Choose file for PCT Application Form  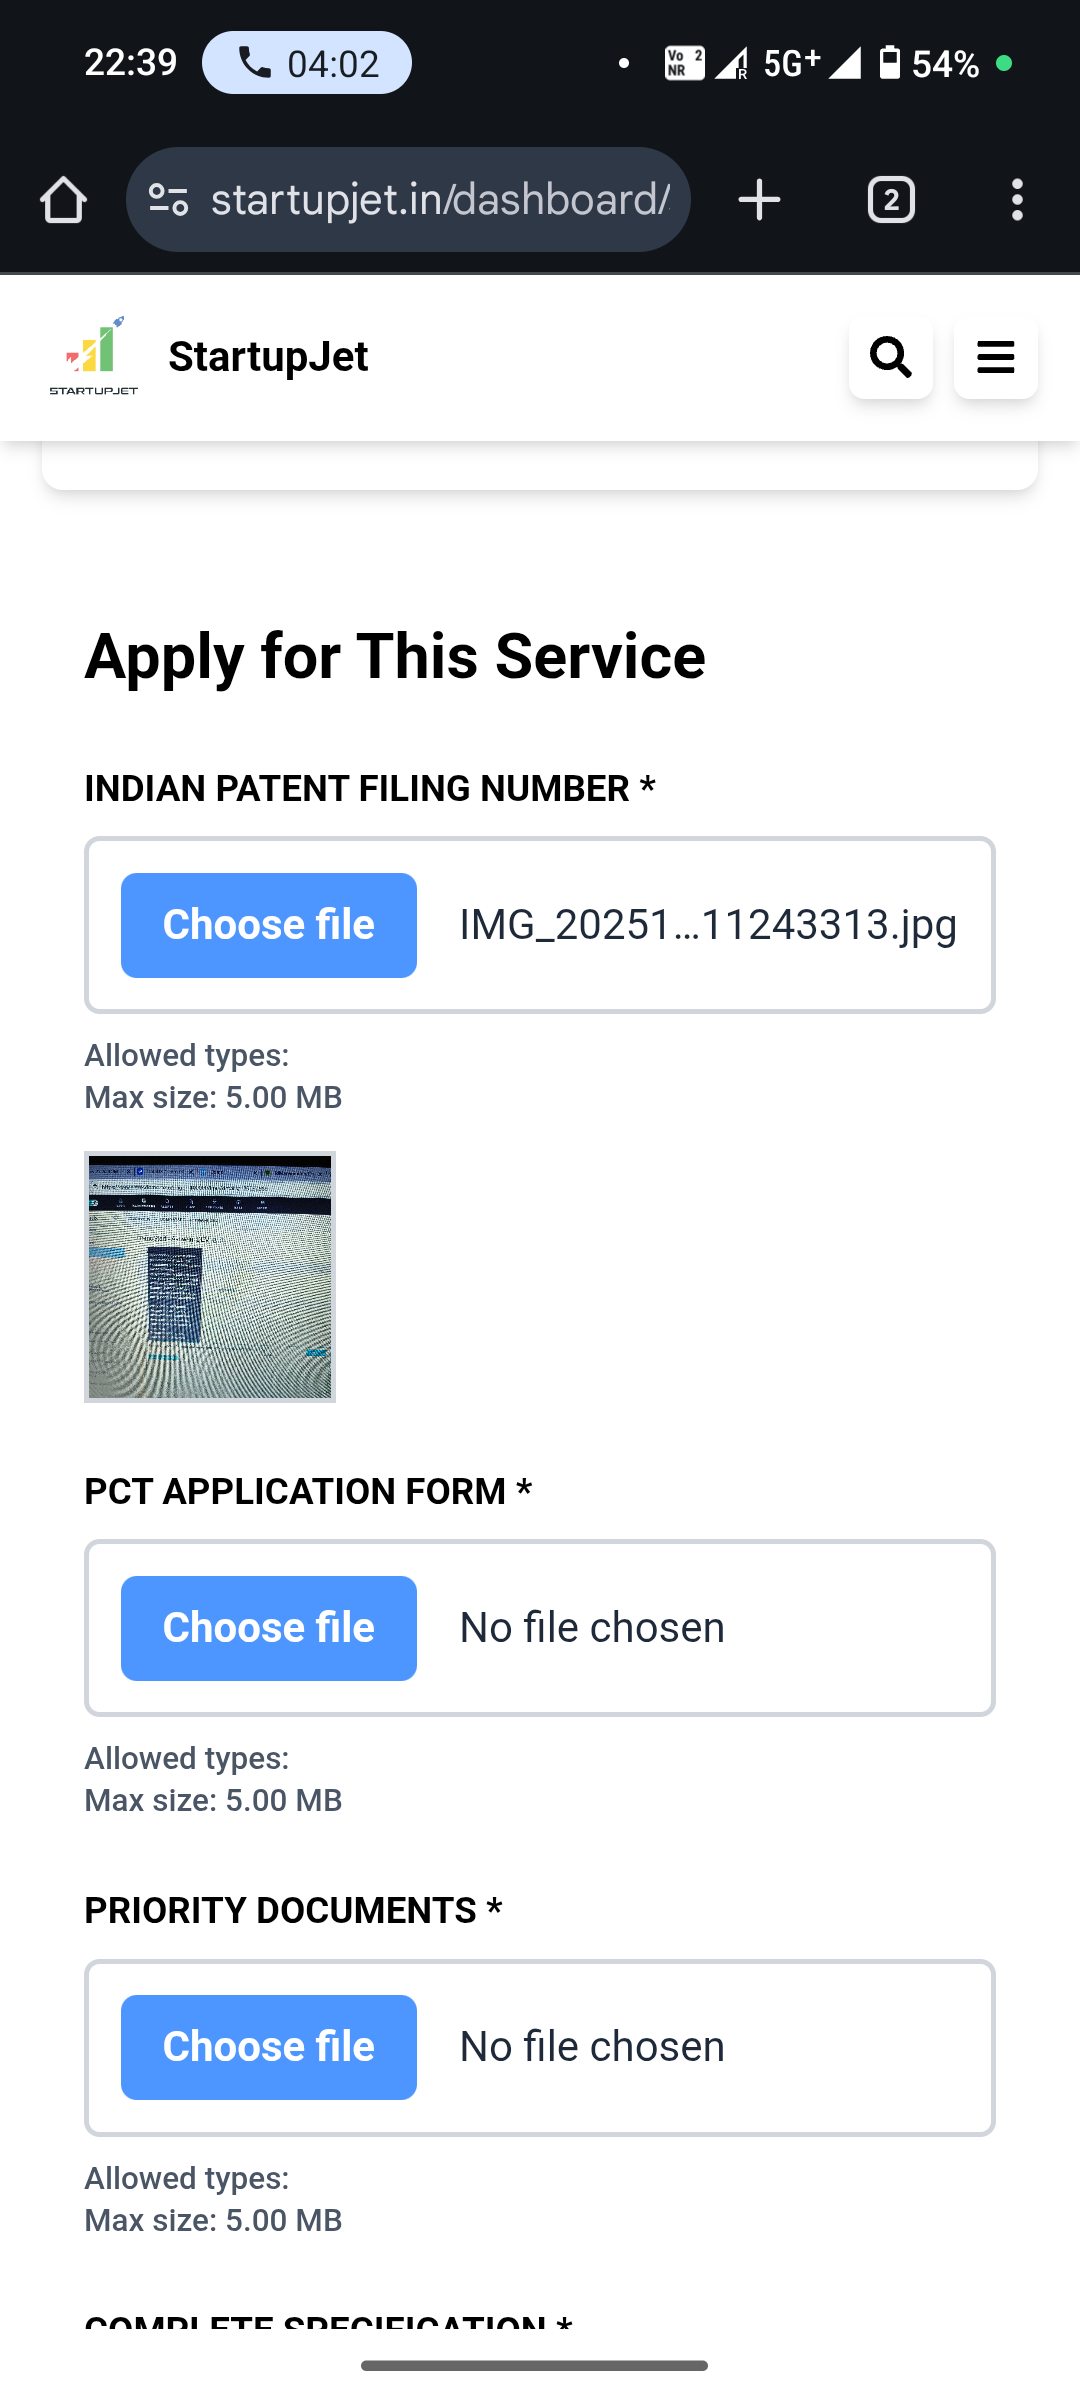point(269,1628)
